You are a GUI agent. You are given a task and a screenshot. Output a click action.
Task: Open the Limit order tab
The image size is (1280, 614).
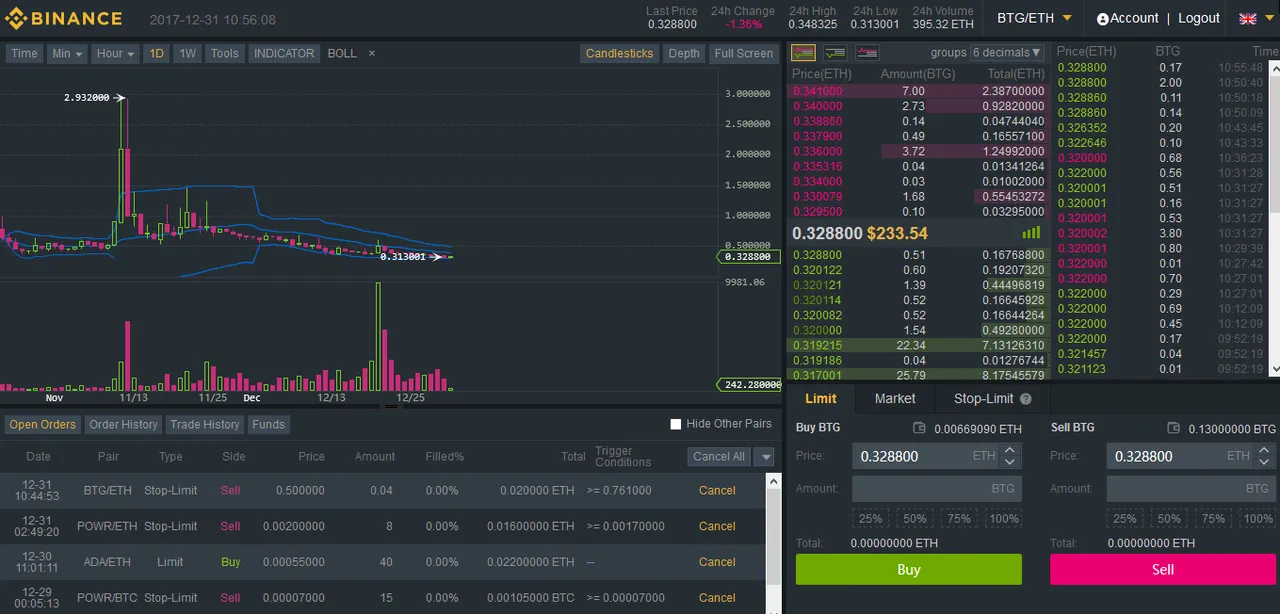[821, 398]
